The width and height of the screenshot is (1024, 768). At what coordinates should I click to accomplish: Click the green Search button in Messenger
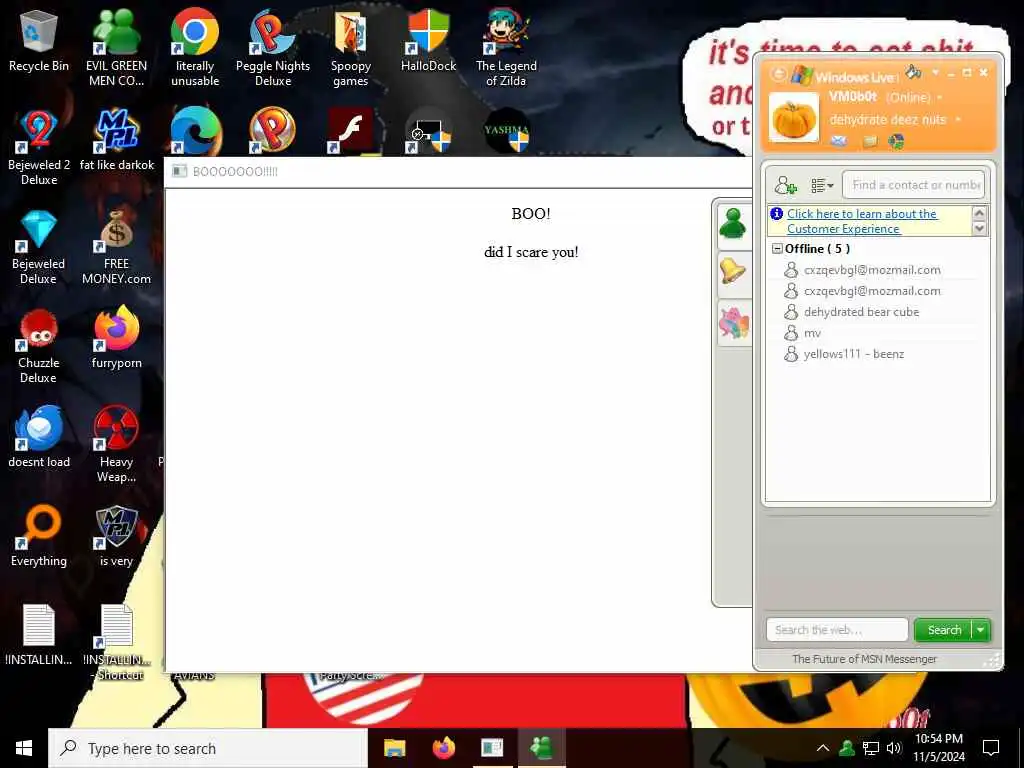943,630
